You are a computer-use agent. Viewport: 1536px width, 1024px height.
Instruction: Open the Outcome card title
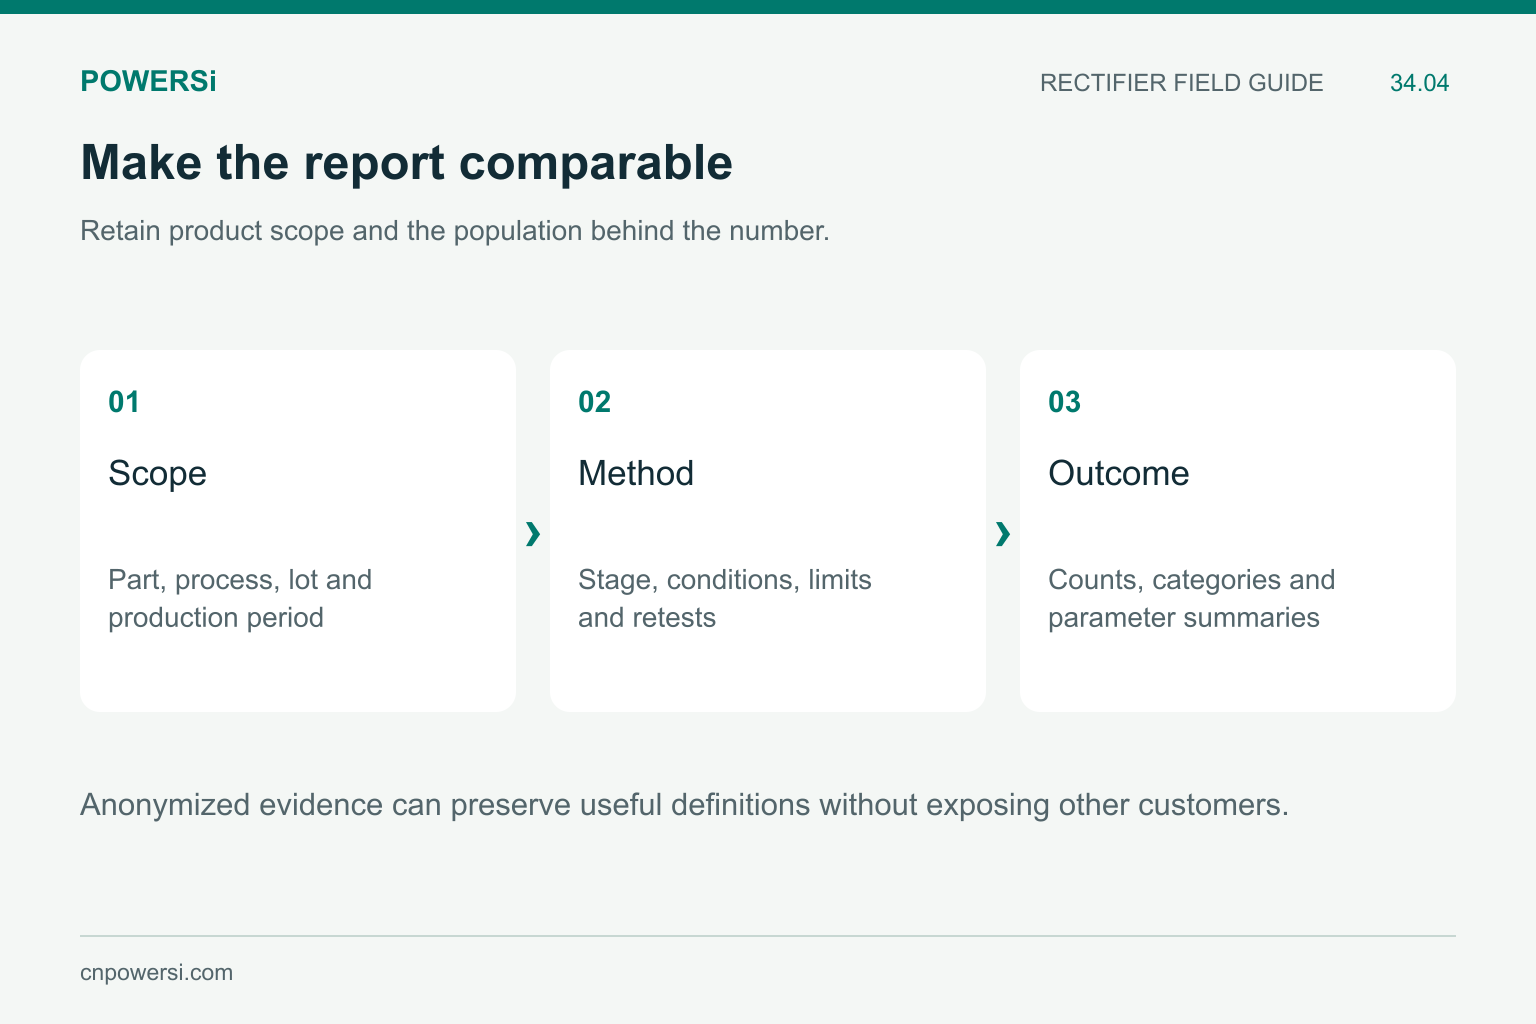coord(1119,473)
